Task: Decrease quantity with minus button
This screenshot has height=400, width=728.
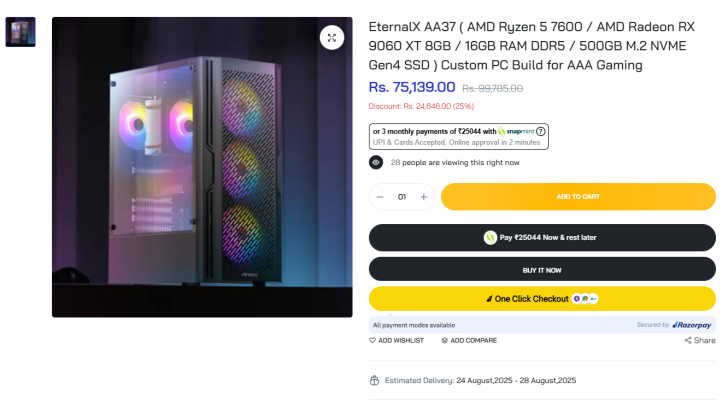Action: (381, 197)
